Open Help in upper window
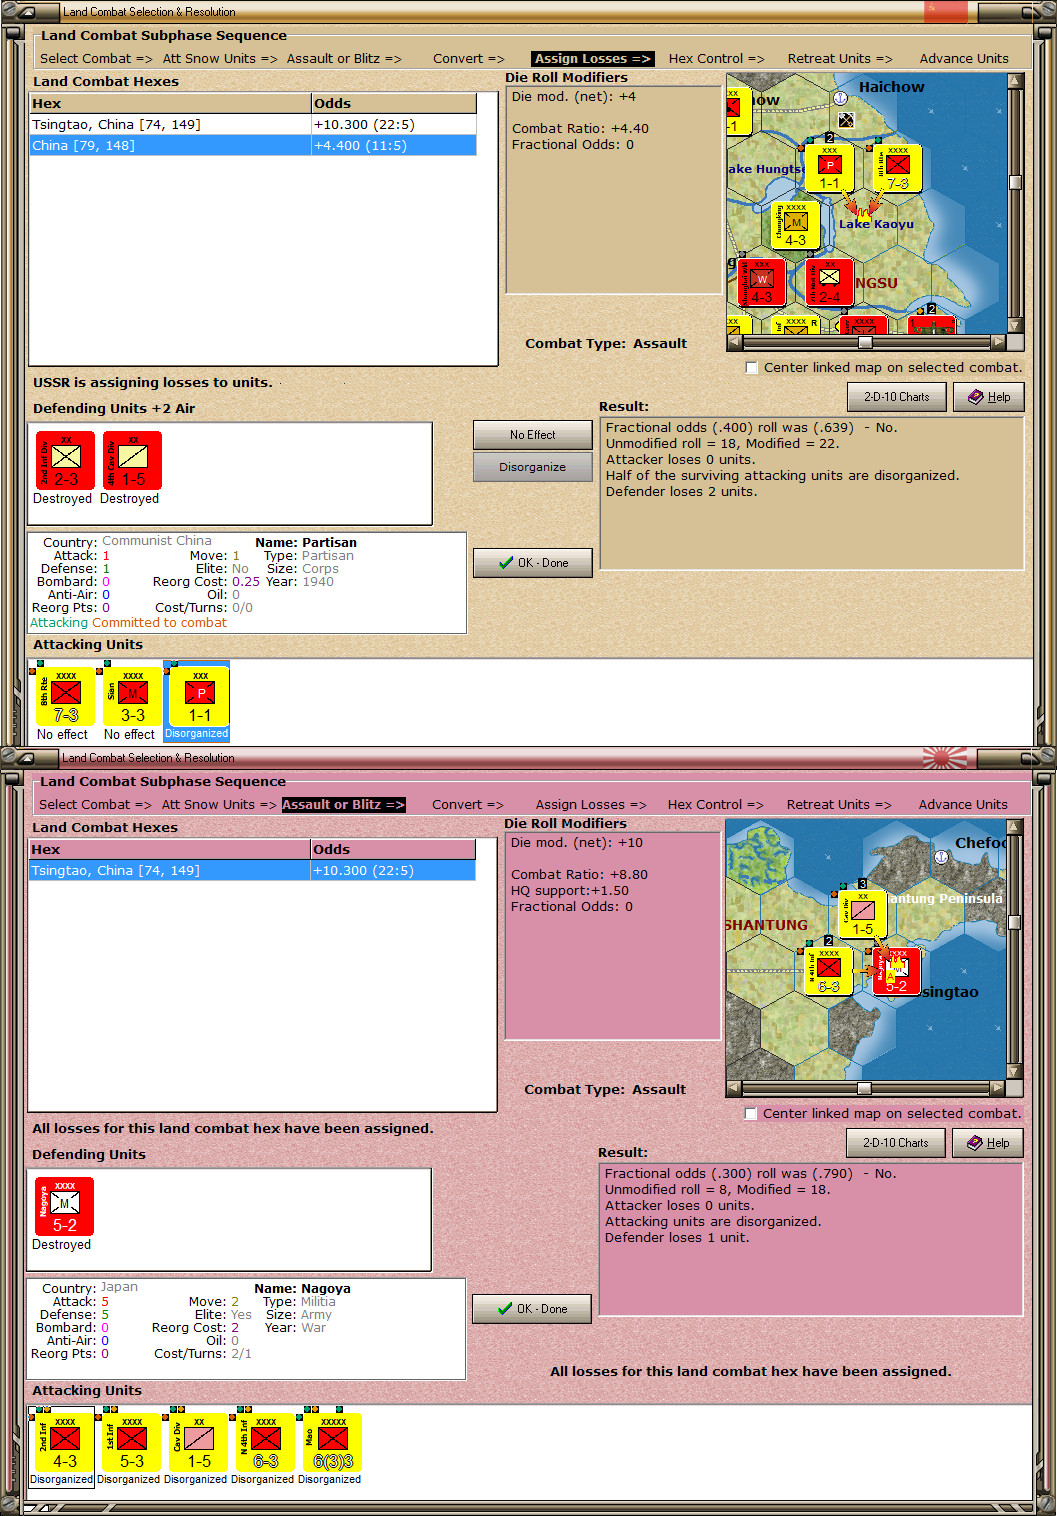This screenshot has width=1057, height=1516. coord(988,397)
